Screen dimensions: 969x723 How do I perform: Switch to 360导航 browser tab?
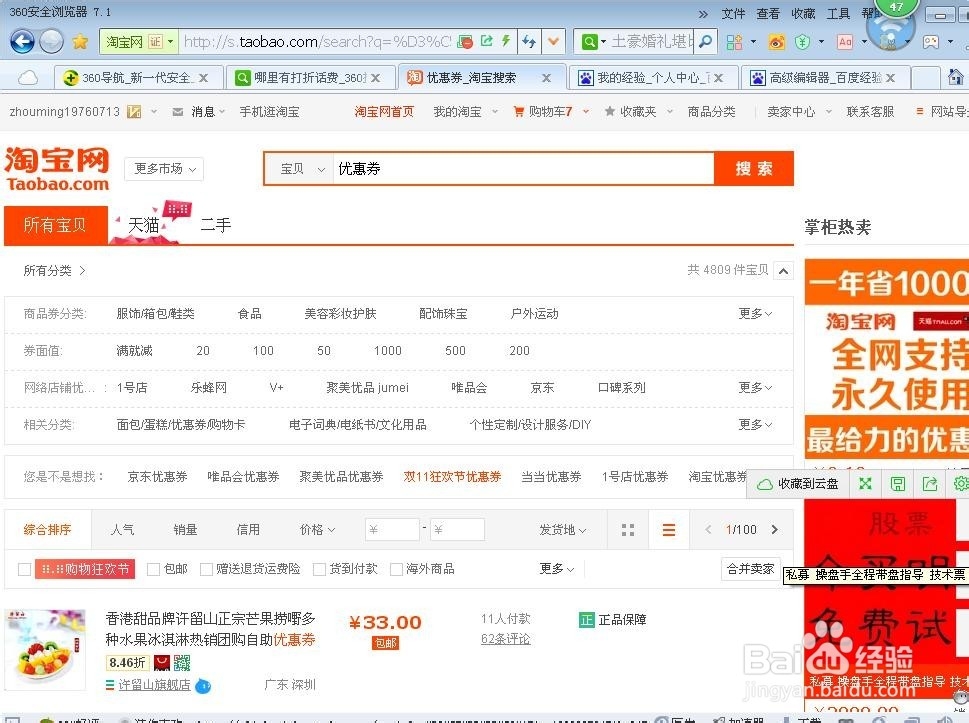(x=136, y=78)
